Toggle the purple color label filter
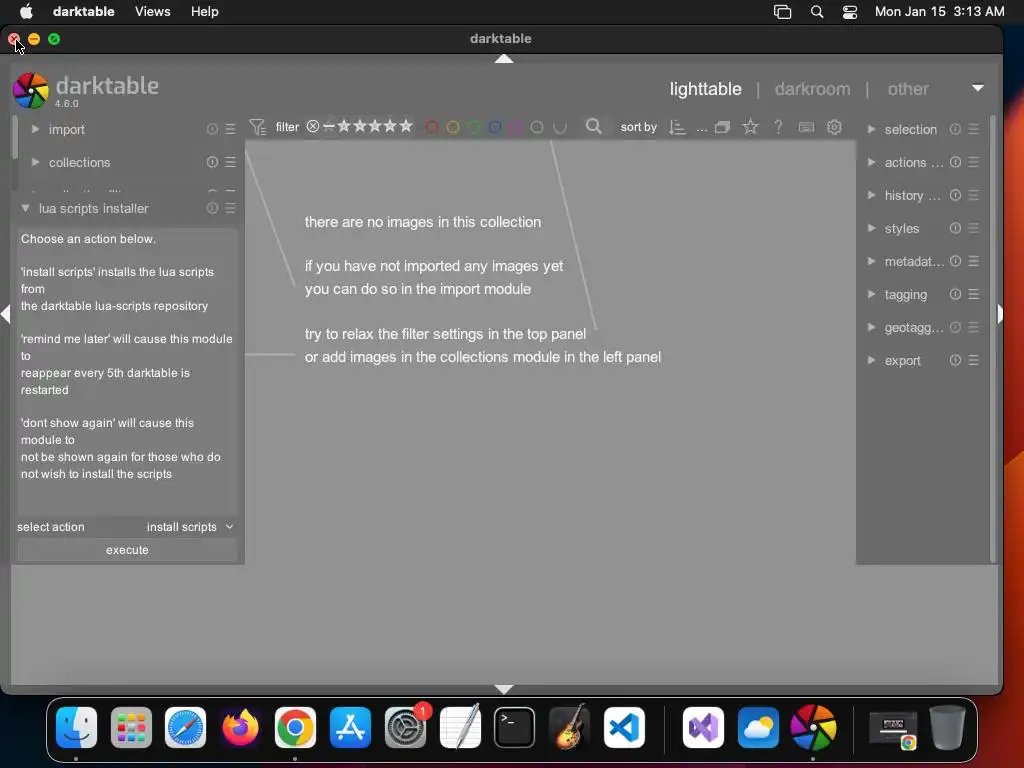 516,127
